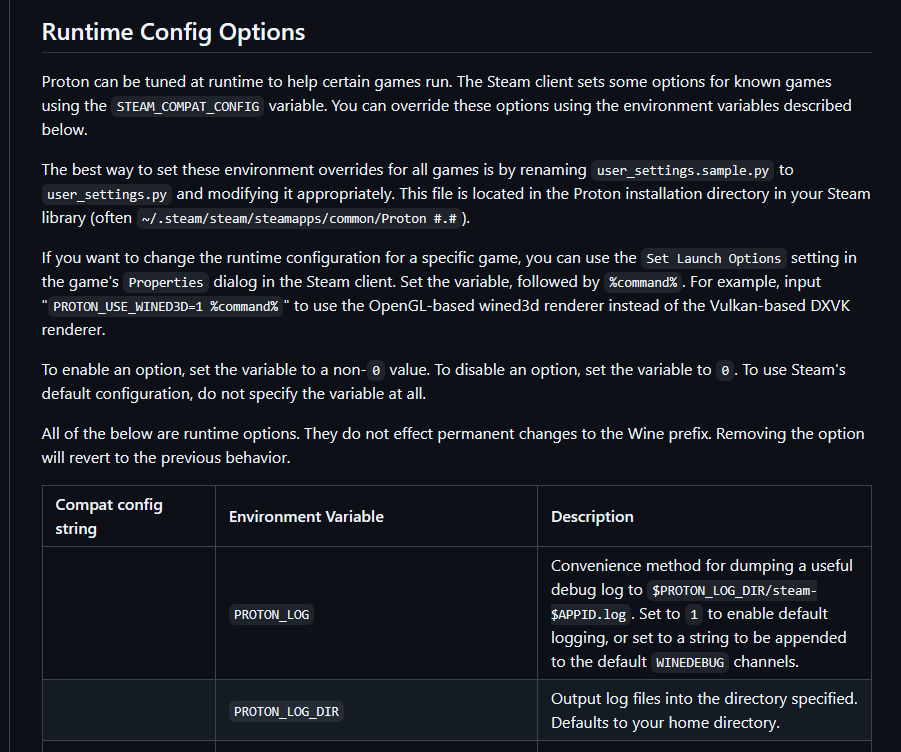Click the 'All of the below' paragraph
901x752 pixels.
pos(452,445)
